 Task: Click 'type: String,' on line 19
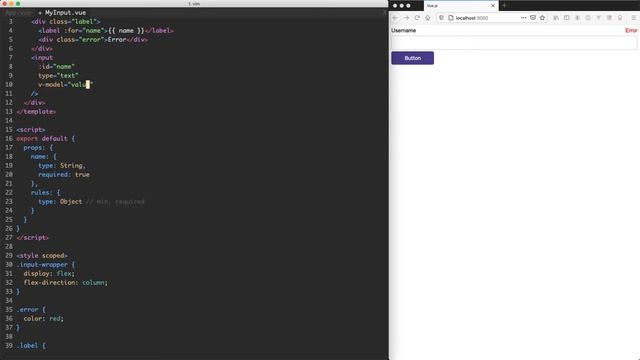(62, 165)
